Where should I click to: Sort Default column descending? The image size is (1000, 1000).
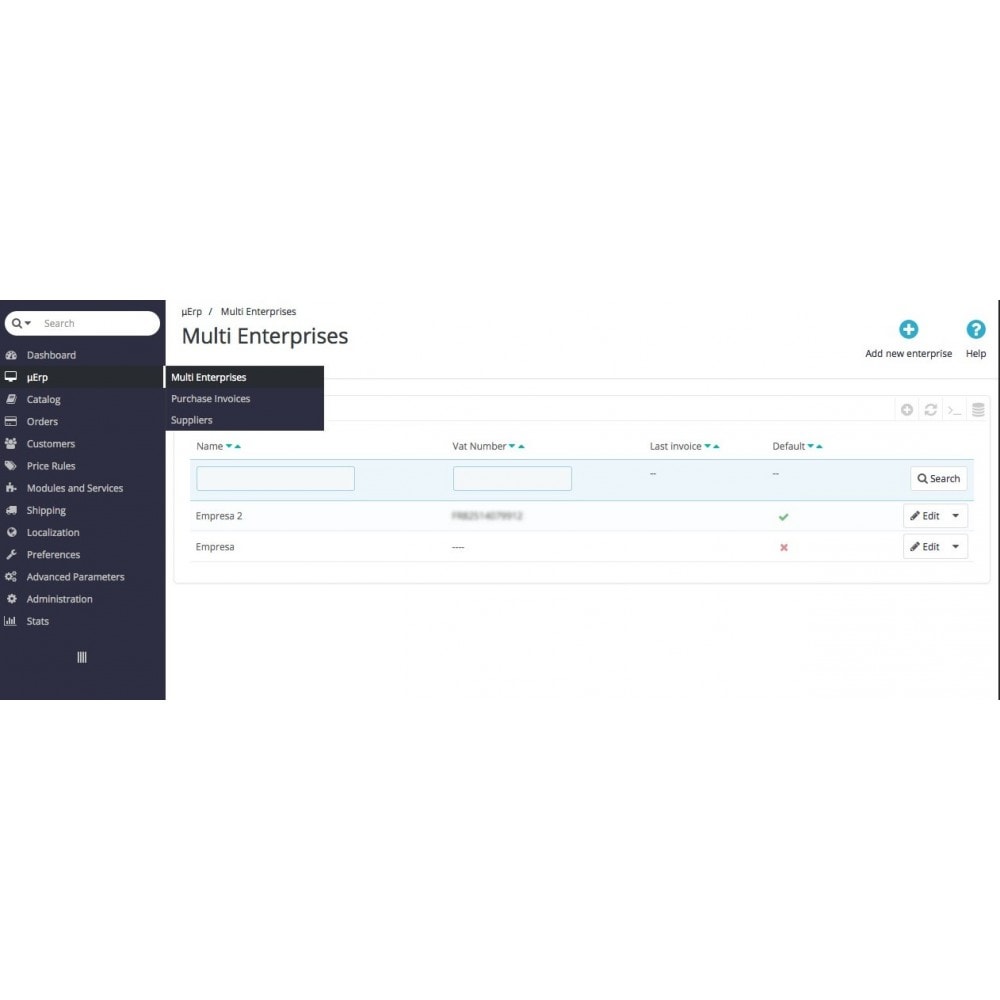(811, 446)
